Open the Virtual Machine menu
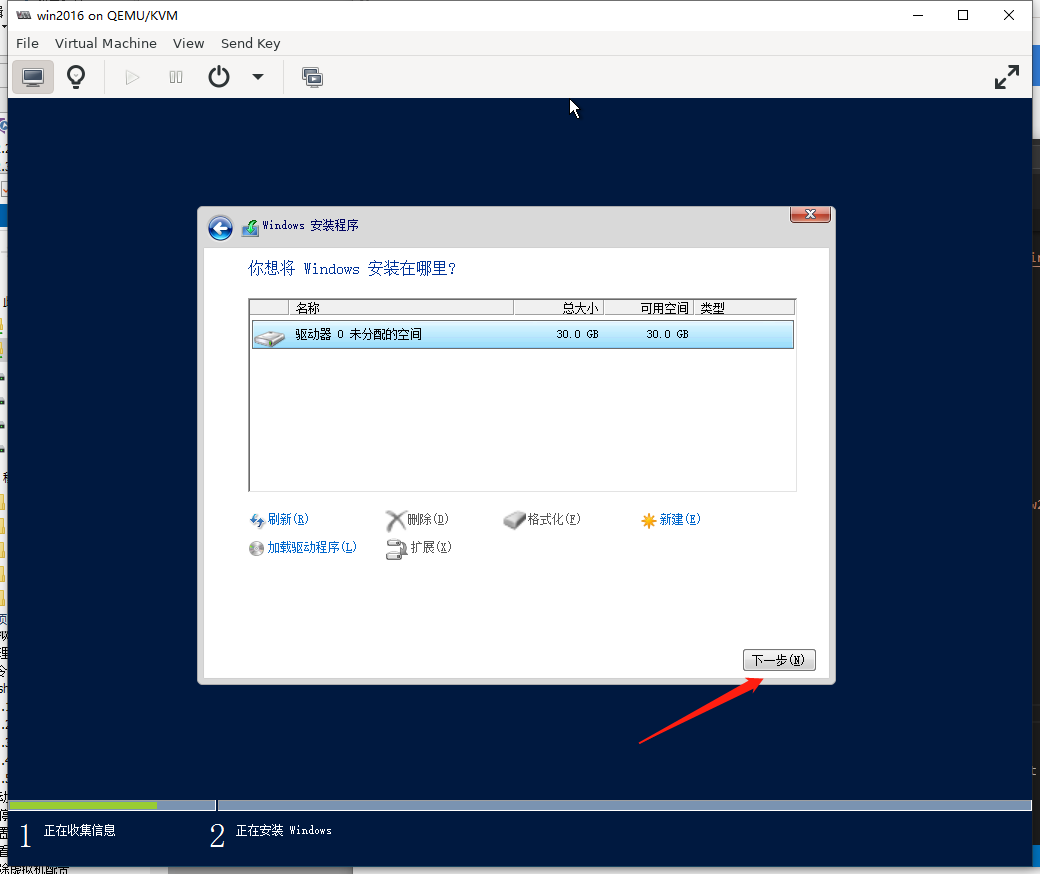This screenshot has width=1040, height=874. pyautogui.click(x=105, y=43)
